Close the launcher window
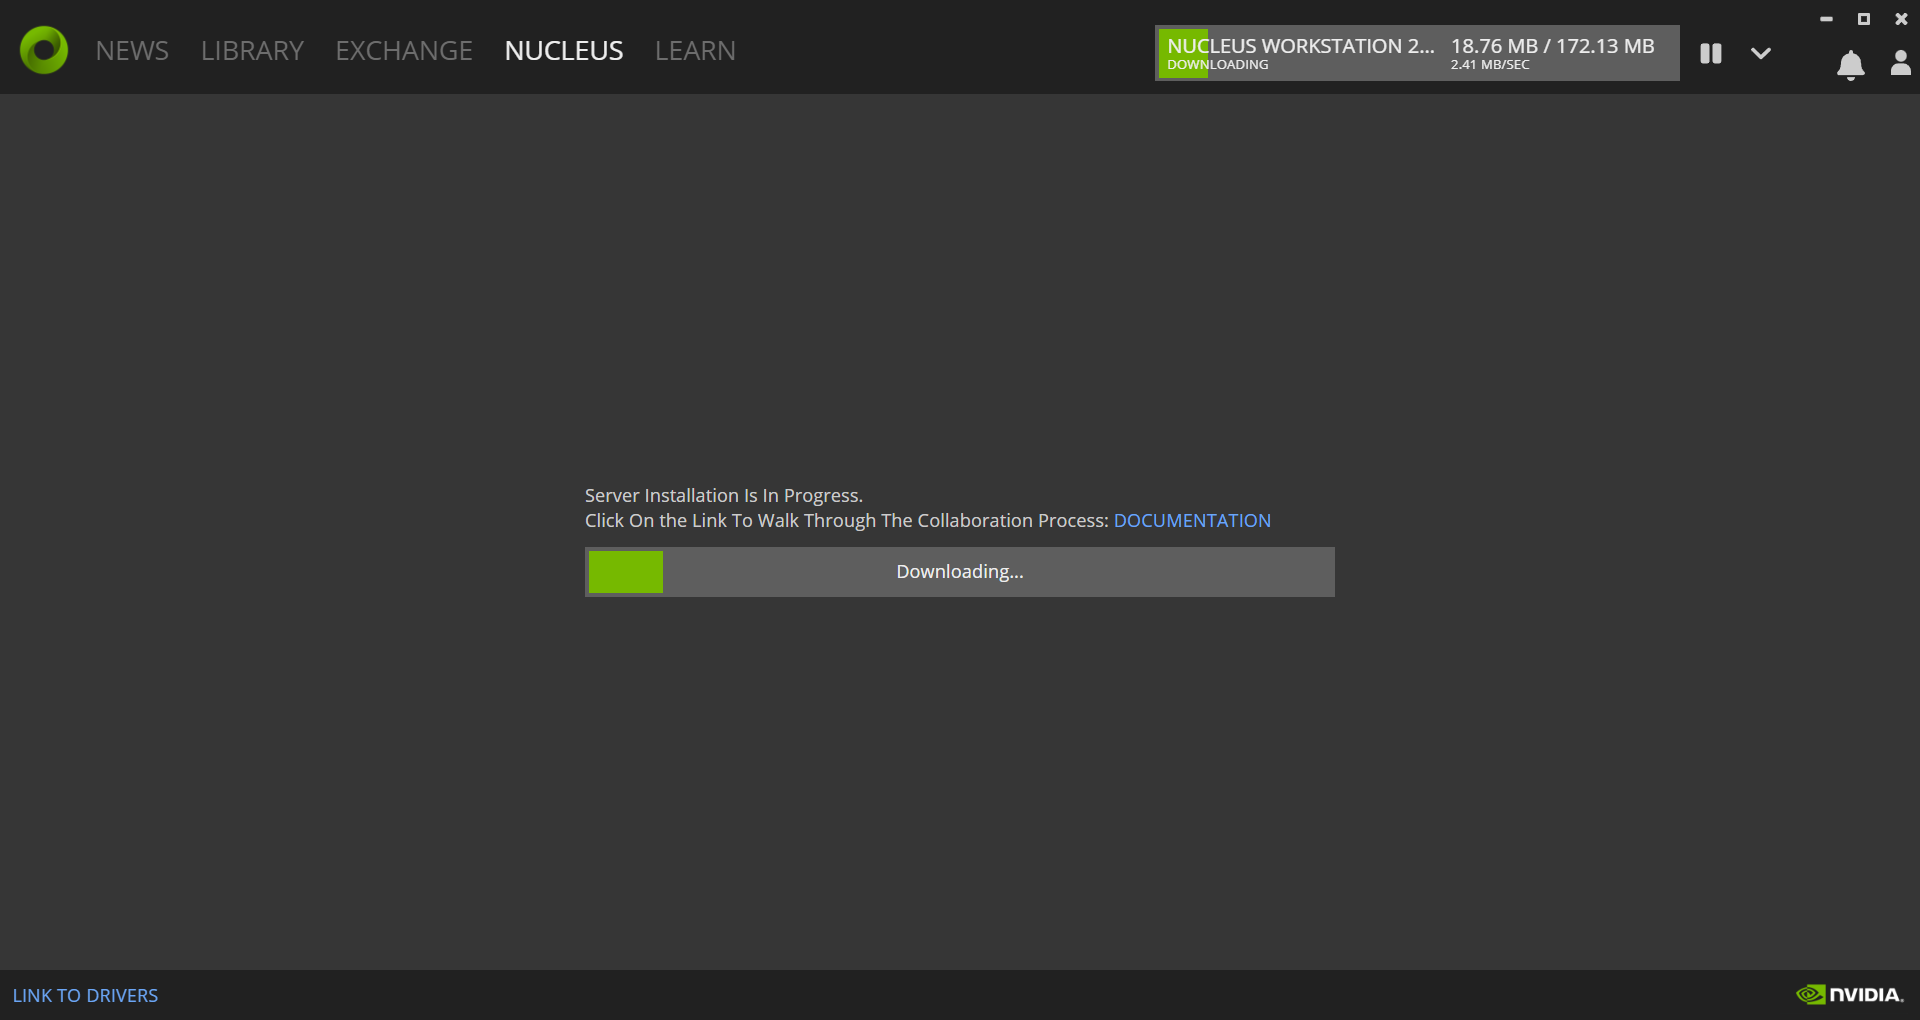The height and width of the screenshot is (1020, 1920). [x=1902, y=19]
